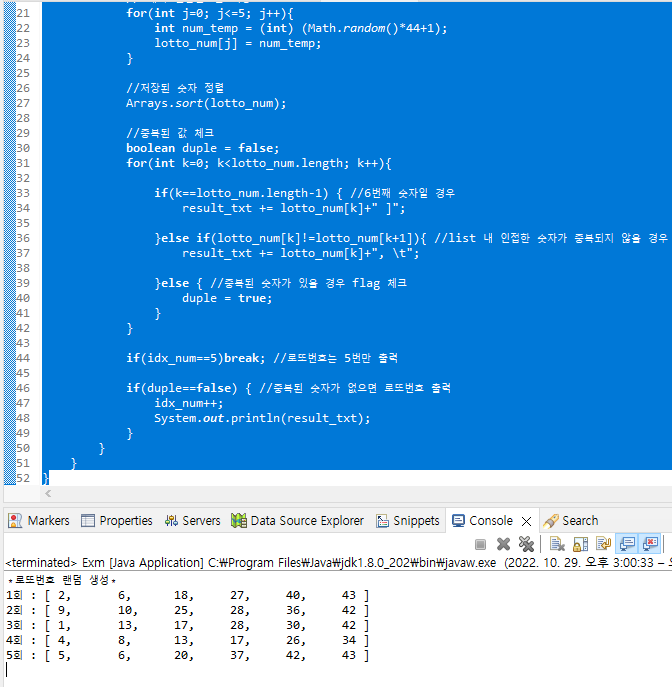This screenshot has height=687, width=672.
Task: Click the '3회' console result row
Action: click(x=187, y=625)
